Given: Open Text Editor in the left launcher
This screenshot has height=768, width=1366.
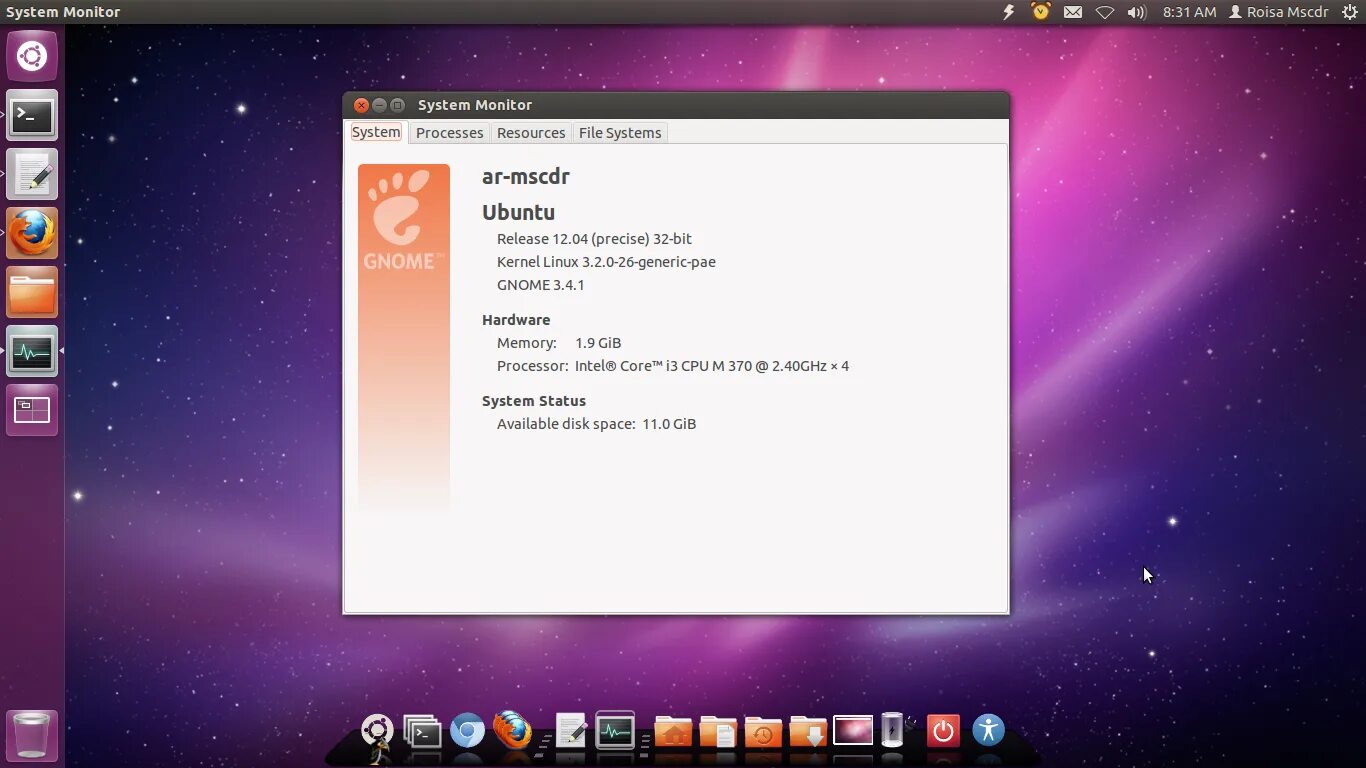Looking at the screenshot, I should point(32,174).
